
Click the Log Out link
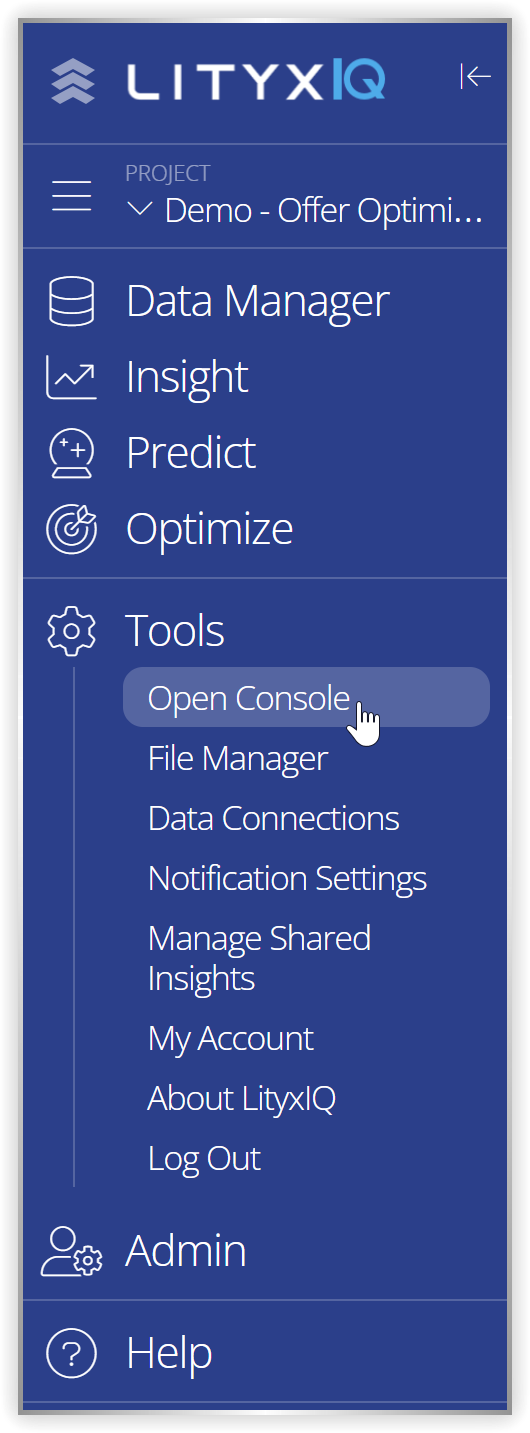click(x=204, y=1158)
